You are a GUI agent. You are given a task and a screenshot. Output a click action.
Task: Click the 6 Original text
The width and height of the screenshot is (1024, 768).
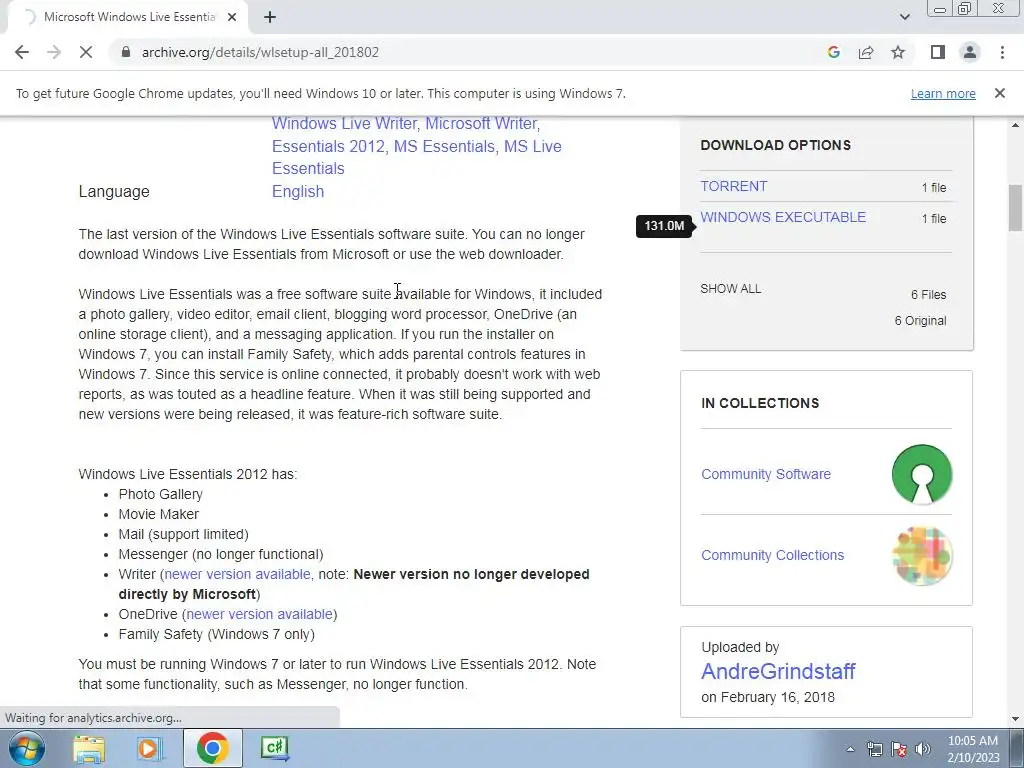pos(920,321)
